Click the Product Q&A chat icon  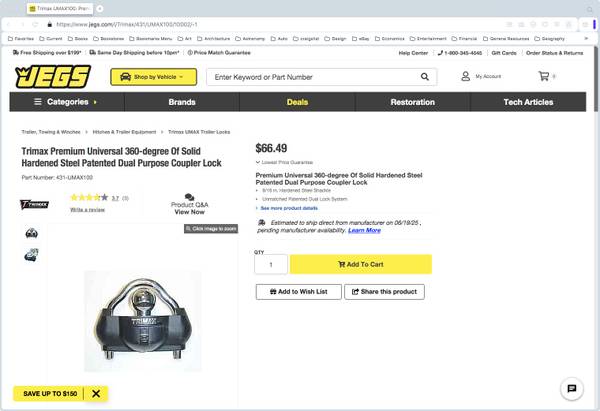(x=189, y=198)
